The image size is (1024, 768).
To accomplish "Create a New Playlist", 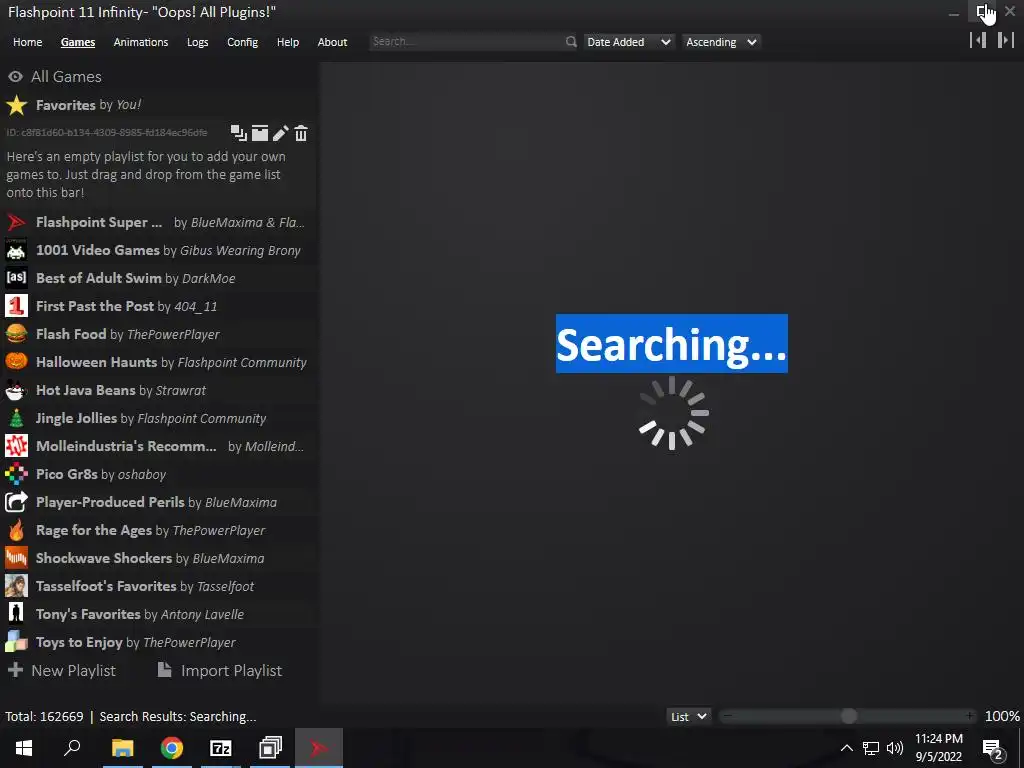I will tap(61, 671).
